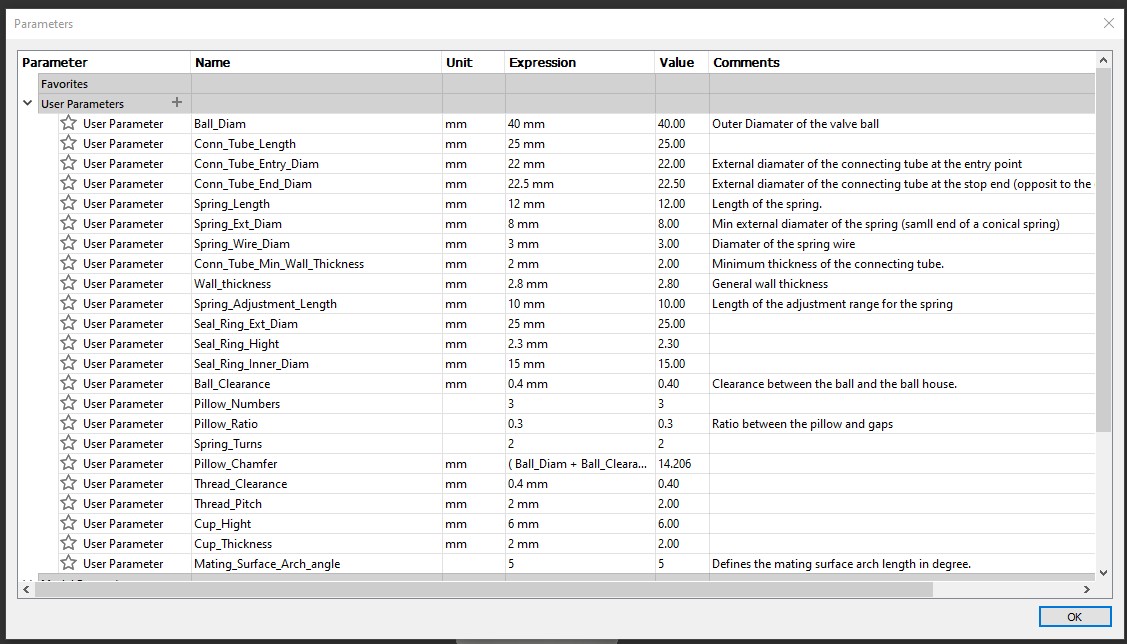Edit the Pillow_Chamfer formula expression

click(580, 464)
